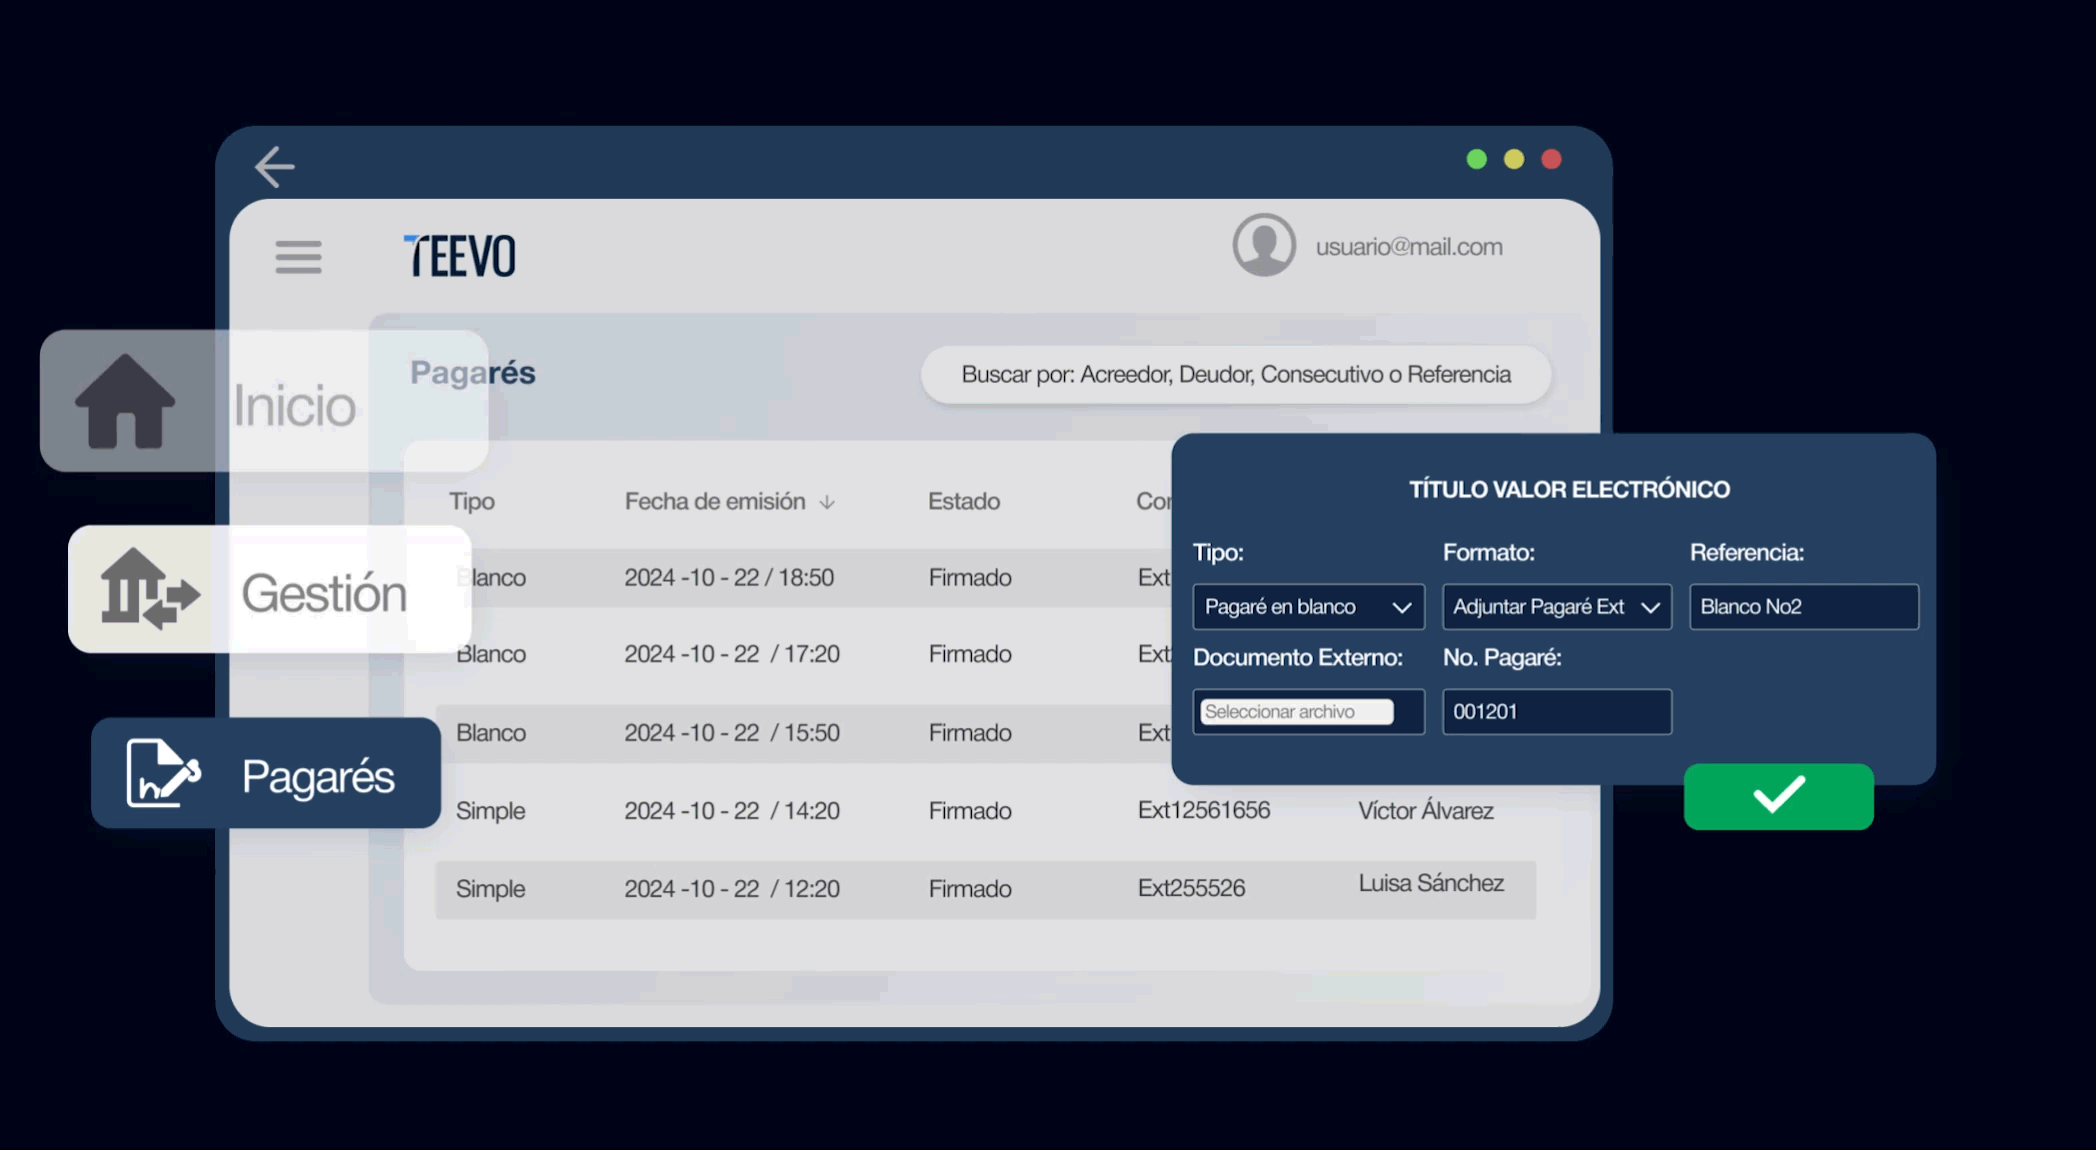Click the green window control dot
The width and height of the screenshot is (2096, 1150).
pos(1476,159)
